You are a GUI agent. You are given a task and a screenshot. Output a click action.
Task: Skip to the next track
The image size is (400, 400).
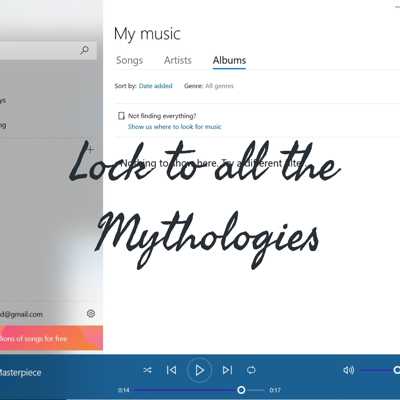click(227, 370)
